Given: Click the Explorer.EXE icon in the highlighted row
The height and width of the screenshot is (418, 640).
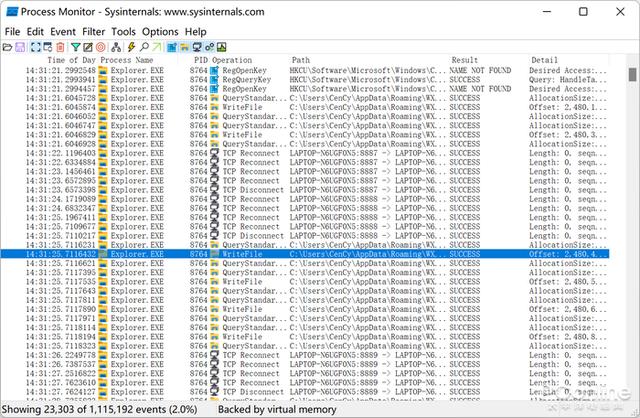Looking at the screenshot, I should pos(103,254).
